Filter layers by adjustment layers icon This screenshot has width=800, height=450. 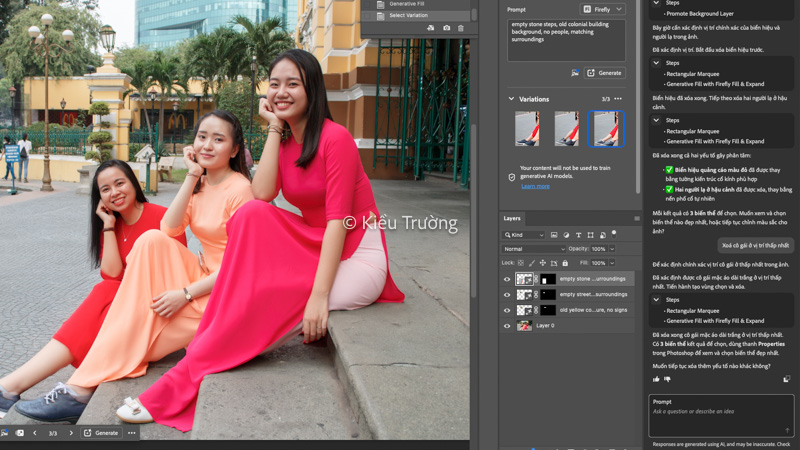566,235
